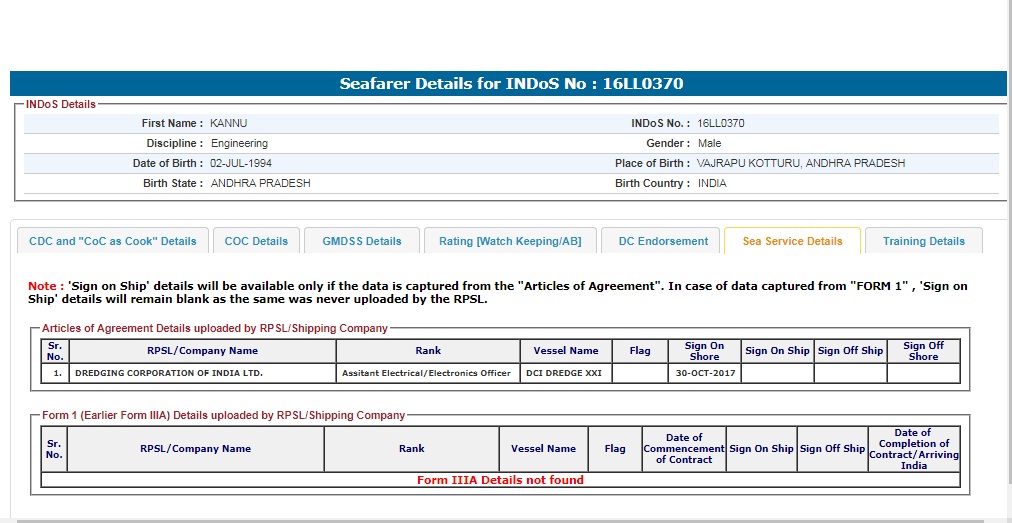Click the Form IIIA Details not found message

500,480
